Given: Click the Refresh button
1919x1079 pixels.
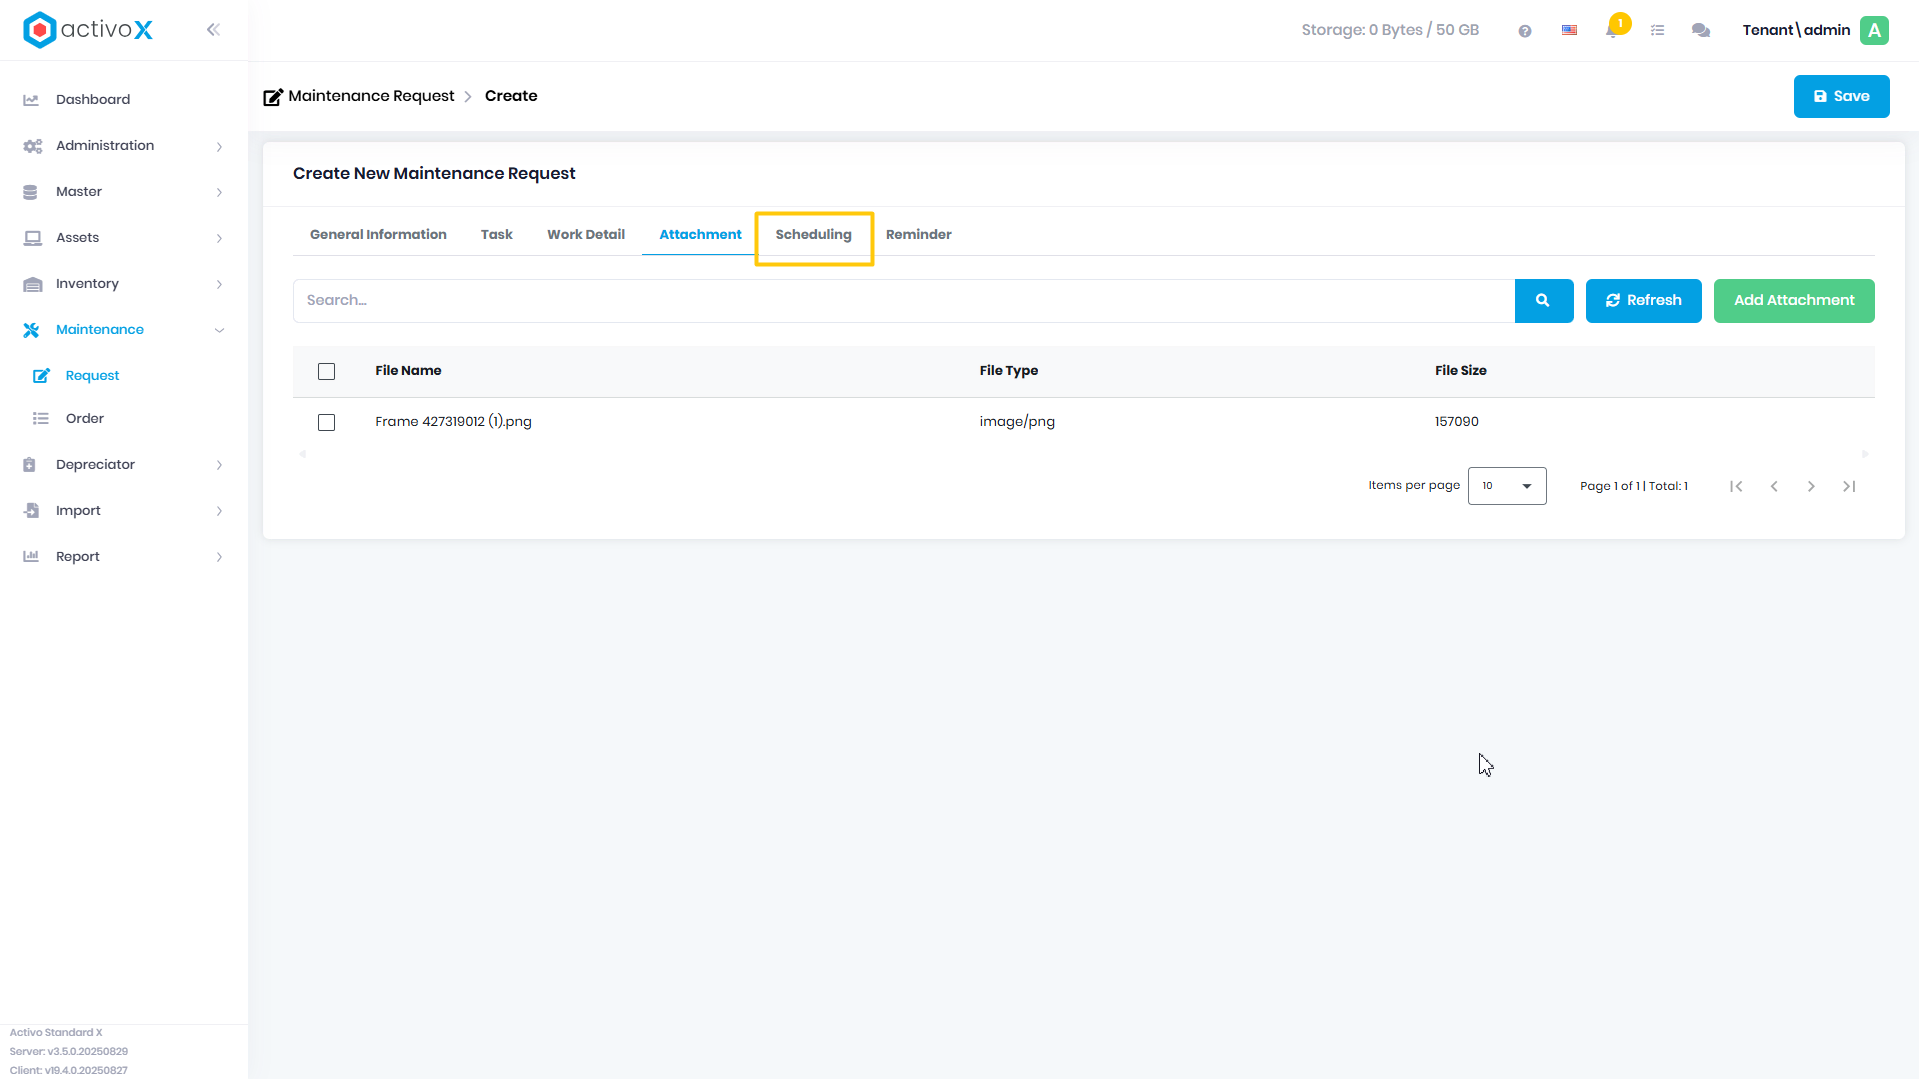Looking at the screenshot, I should [1644, 301].
